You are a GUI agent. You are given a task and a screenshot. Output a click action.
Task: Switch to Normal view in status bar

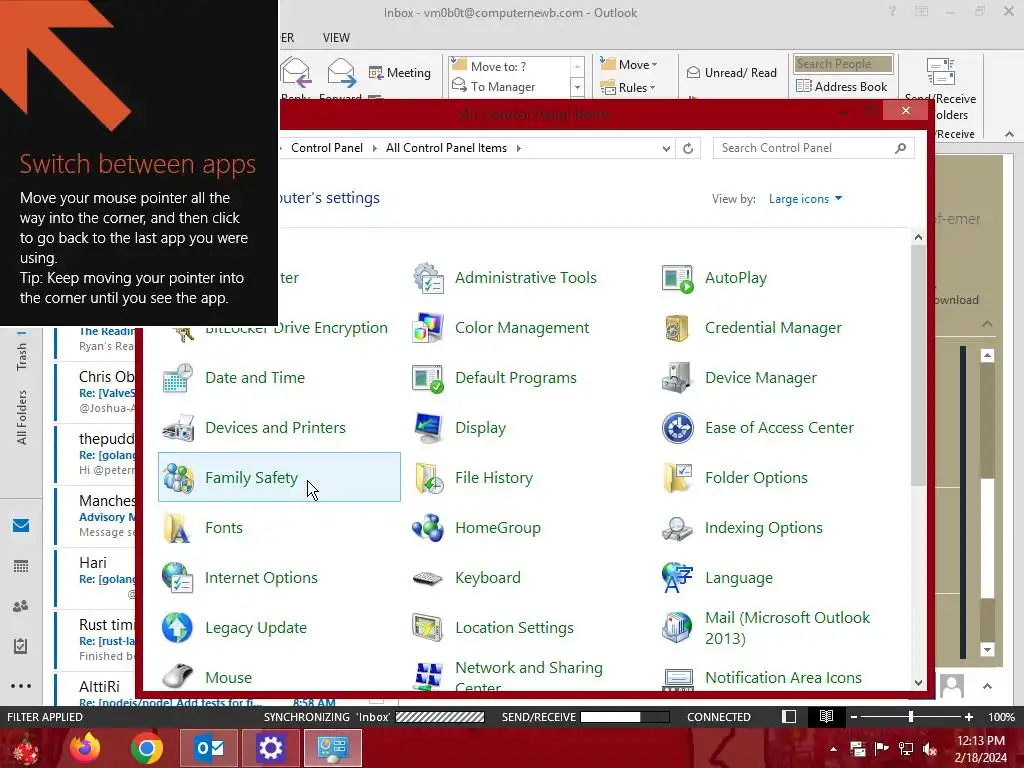point(789,717)
